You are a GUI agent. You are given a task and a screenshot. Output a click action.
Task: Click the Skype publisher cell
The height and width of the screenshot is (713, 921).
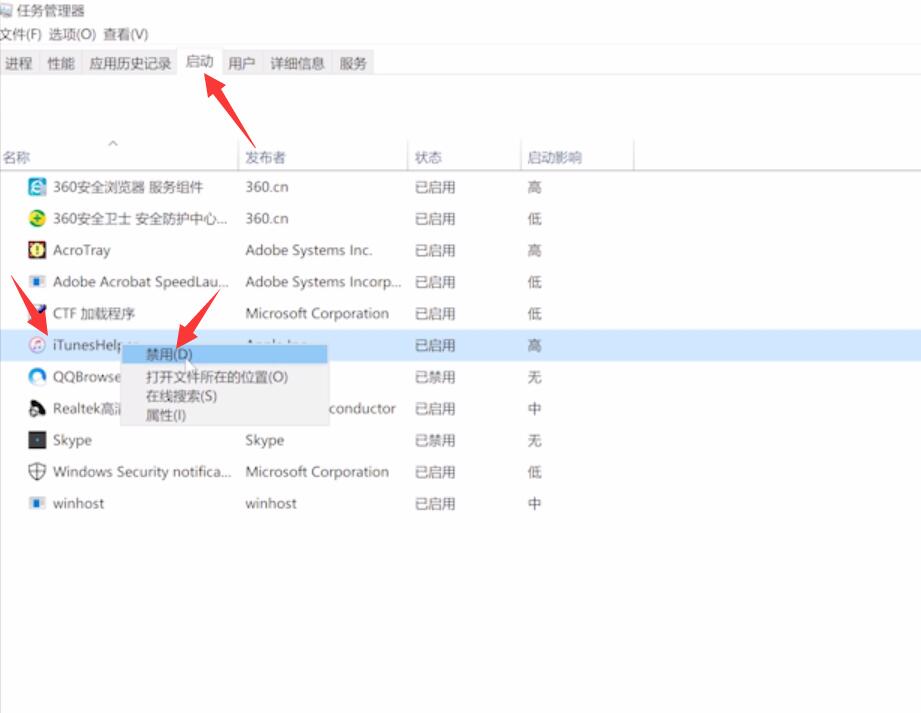coord(265,440)
